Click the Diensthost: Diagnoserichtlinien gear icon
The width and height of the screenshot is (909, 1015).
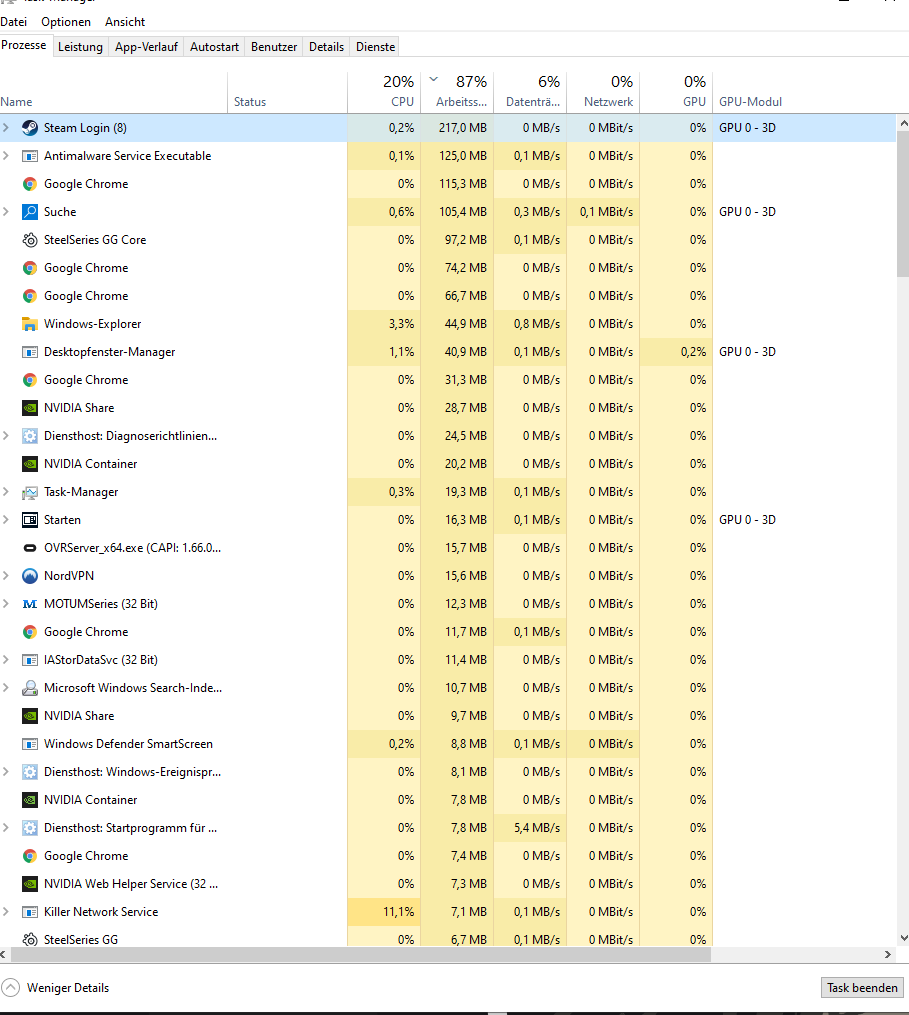[30, 436]
